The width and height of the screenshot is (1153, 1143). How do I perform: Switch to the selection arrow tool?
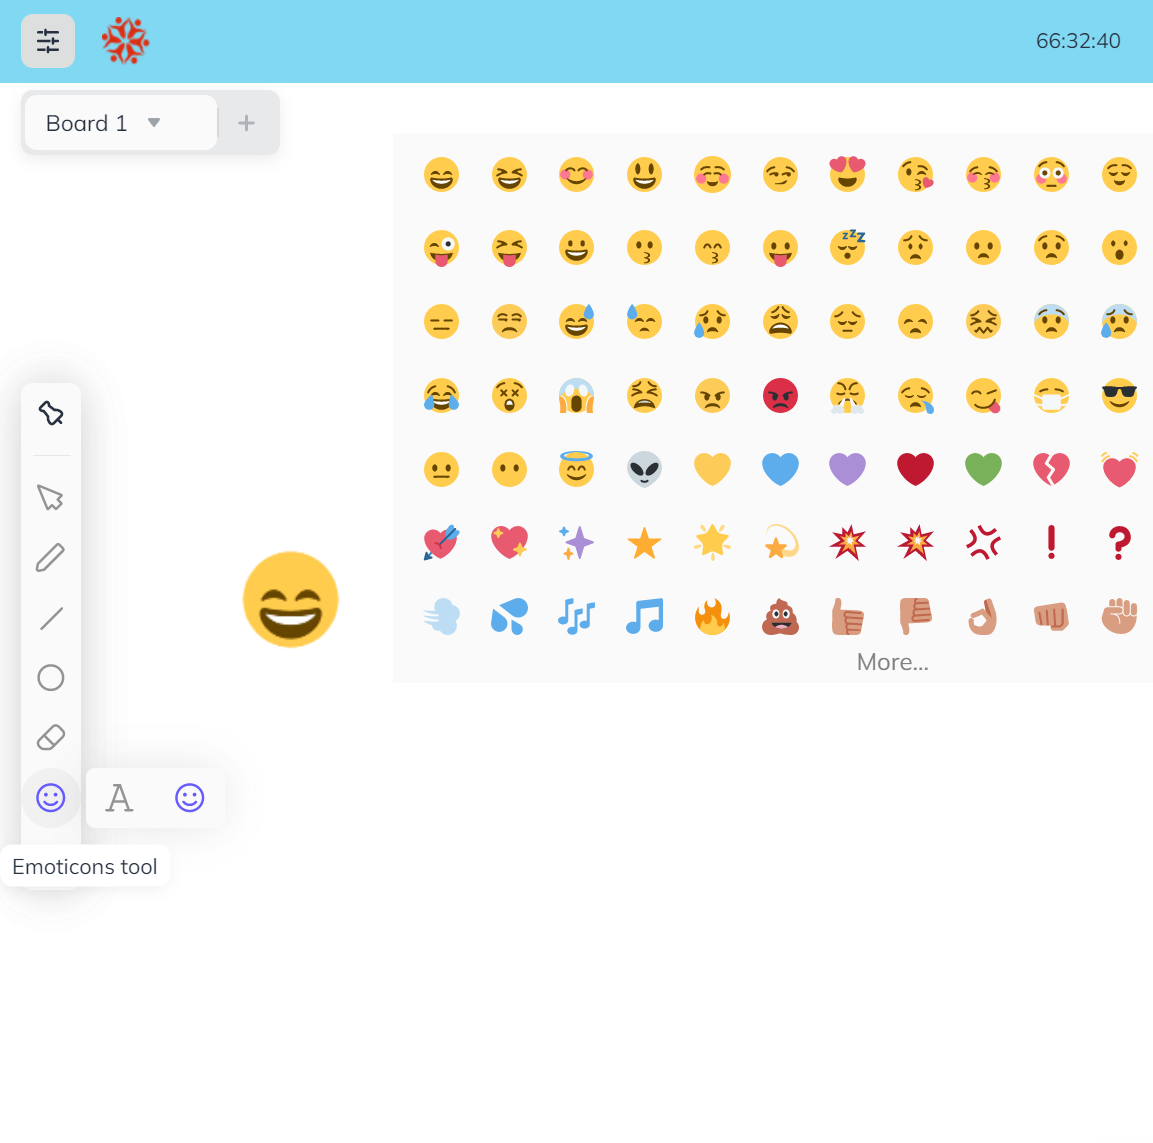50,497
